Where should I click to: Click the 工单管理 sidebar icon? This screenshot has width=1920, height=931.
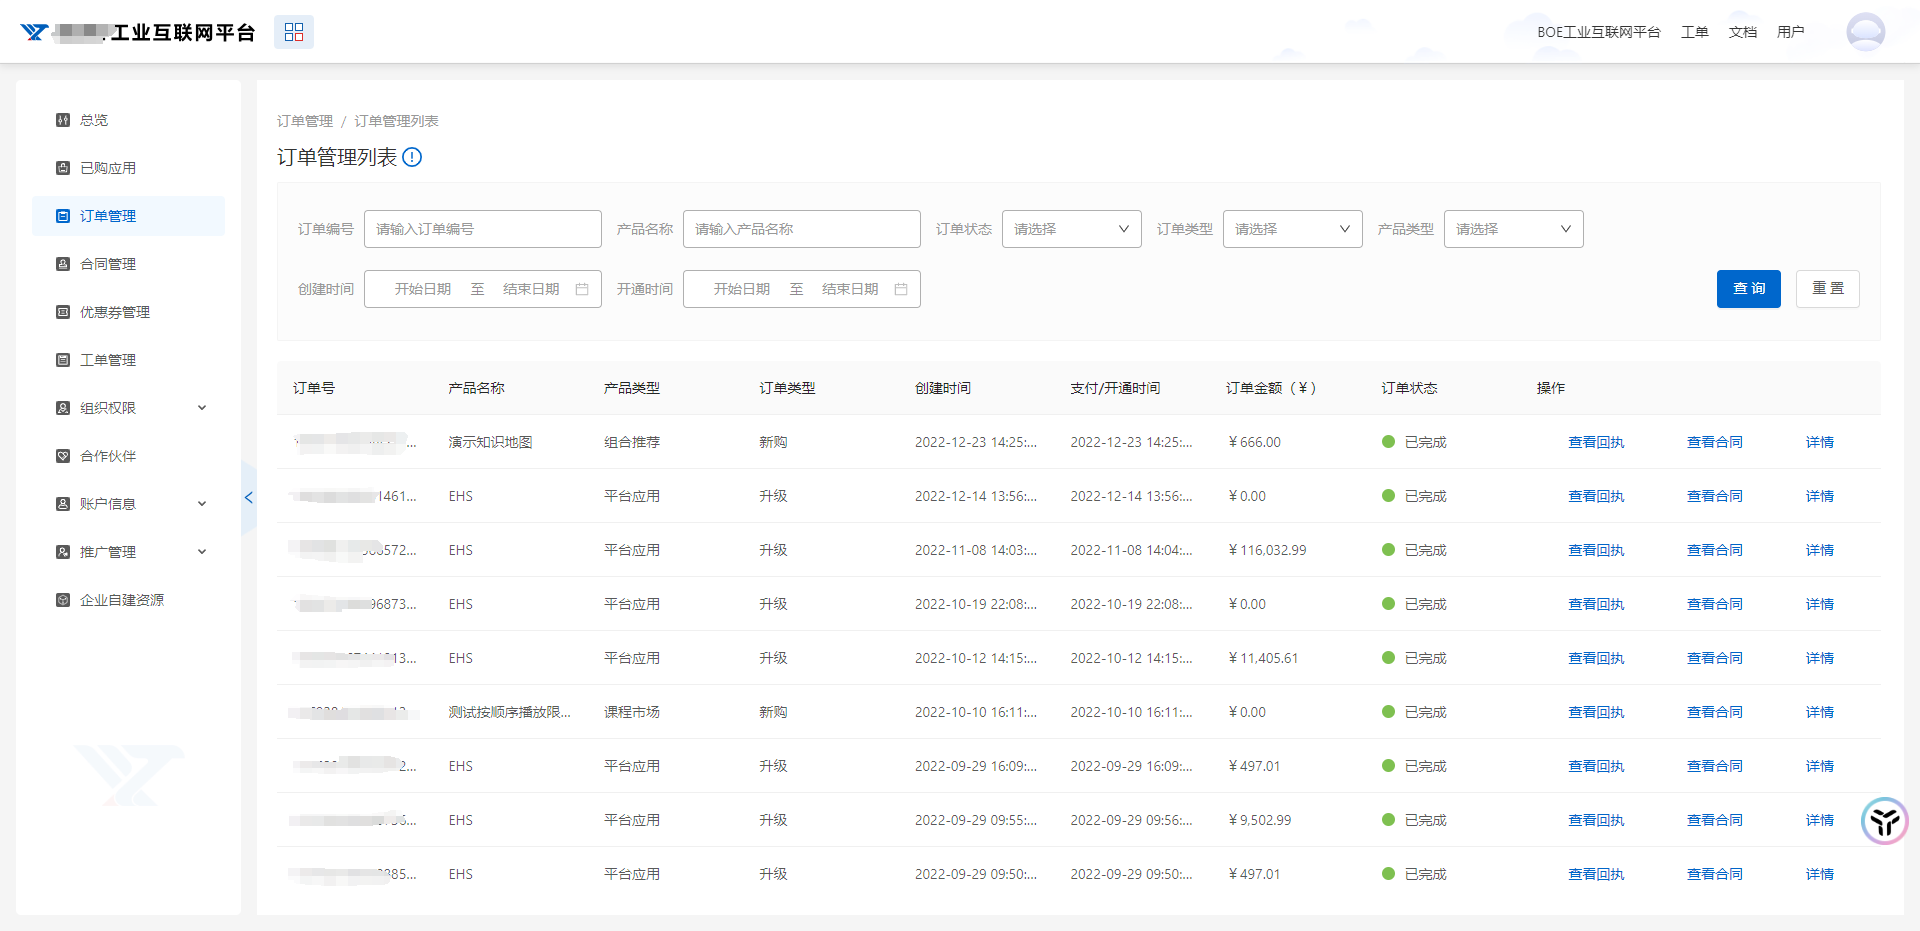click(63, 360)
